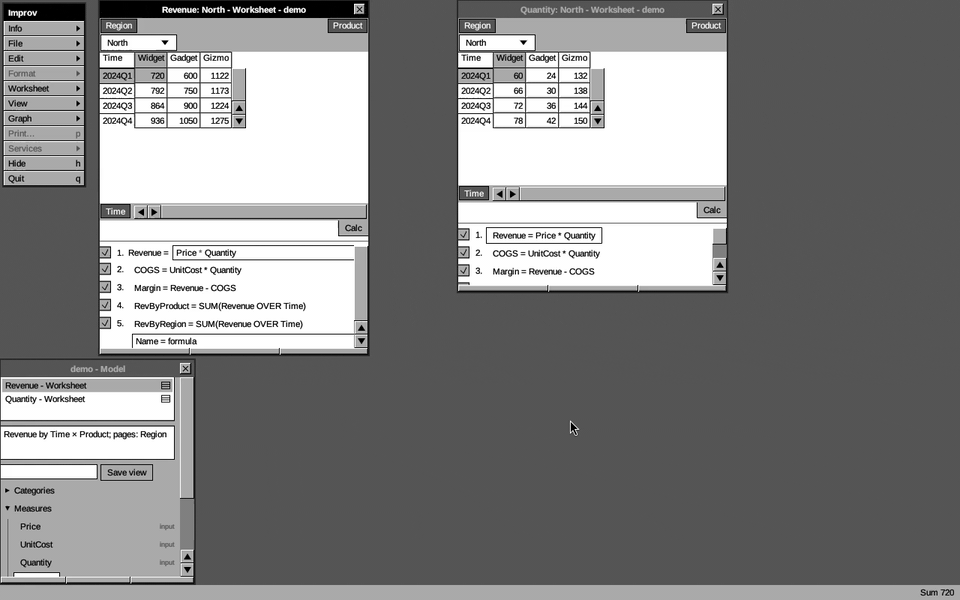The height and width of the screenshot is (600, 960).
Task: Collapse the Measures tree section
Action: [x=7, y=508]
